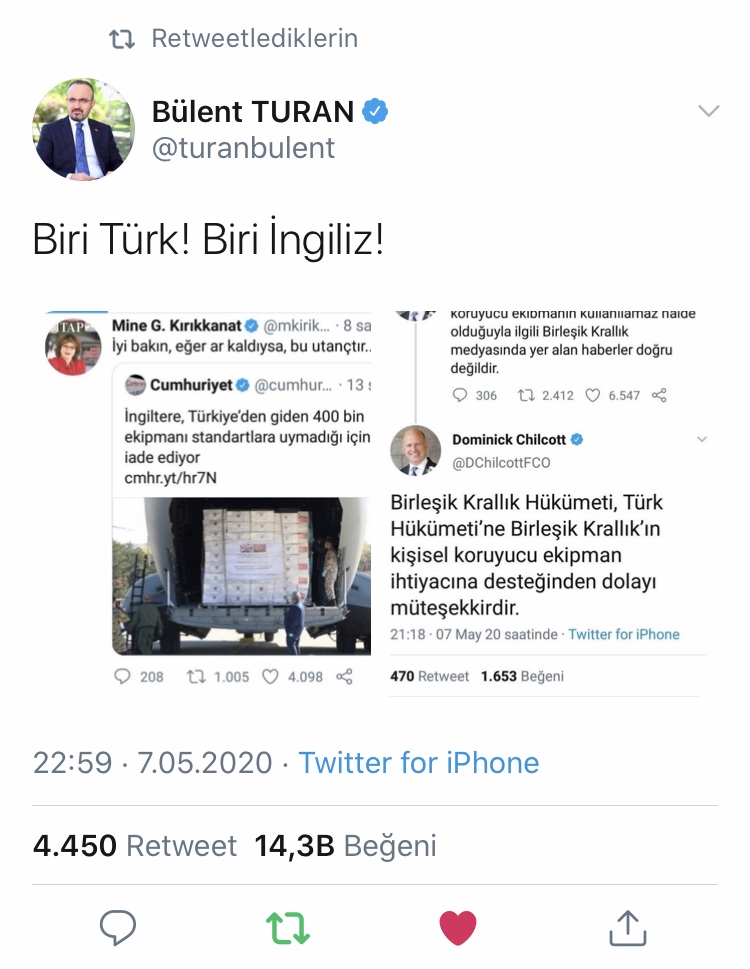750x969 pixels.
Task: Toggle the green retweet button
Action: (287, 928)
